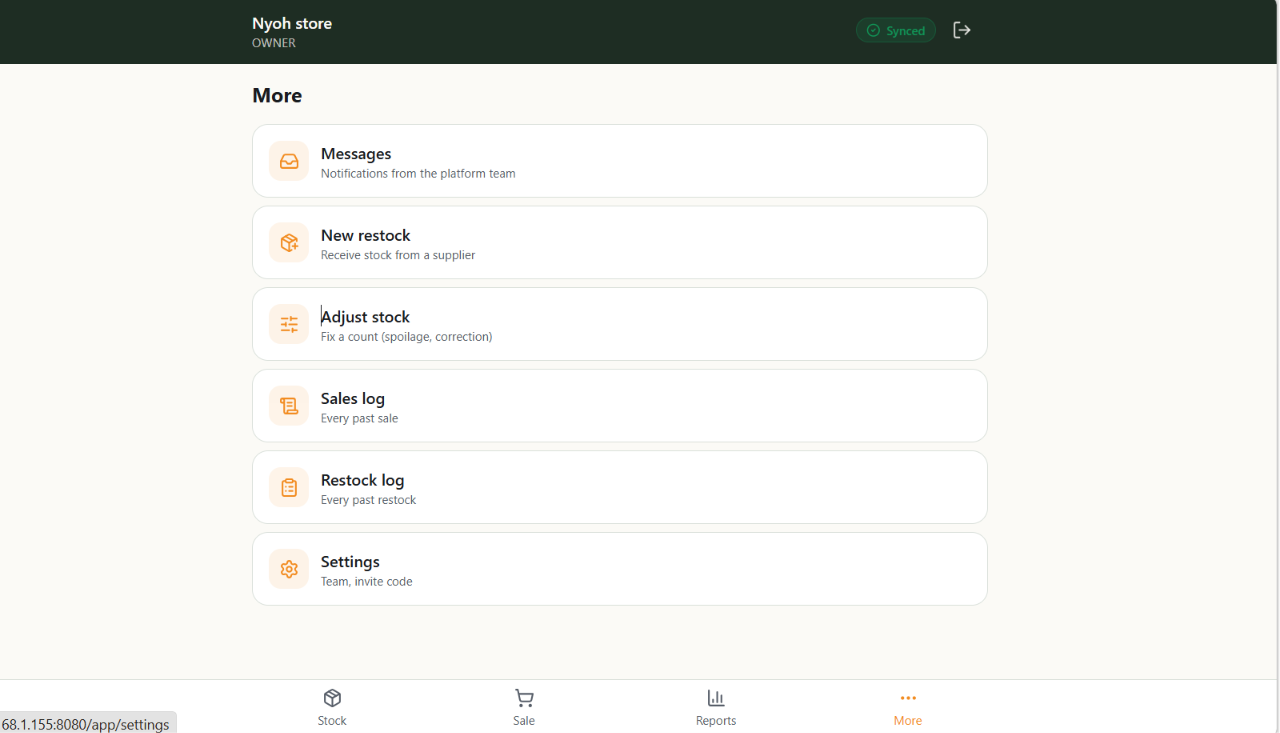Click the New restock box icon
This screenshot has width=1280, height=733.
coord(289,243)
